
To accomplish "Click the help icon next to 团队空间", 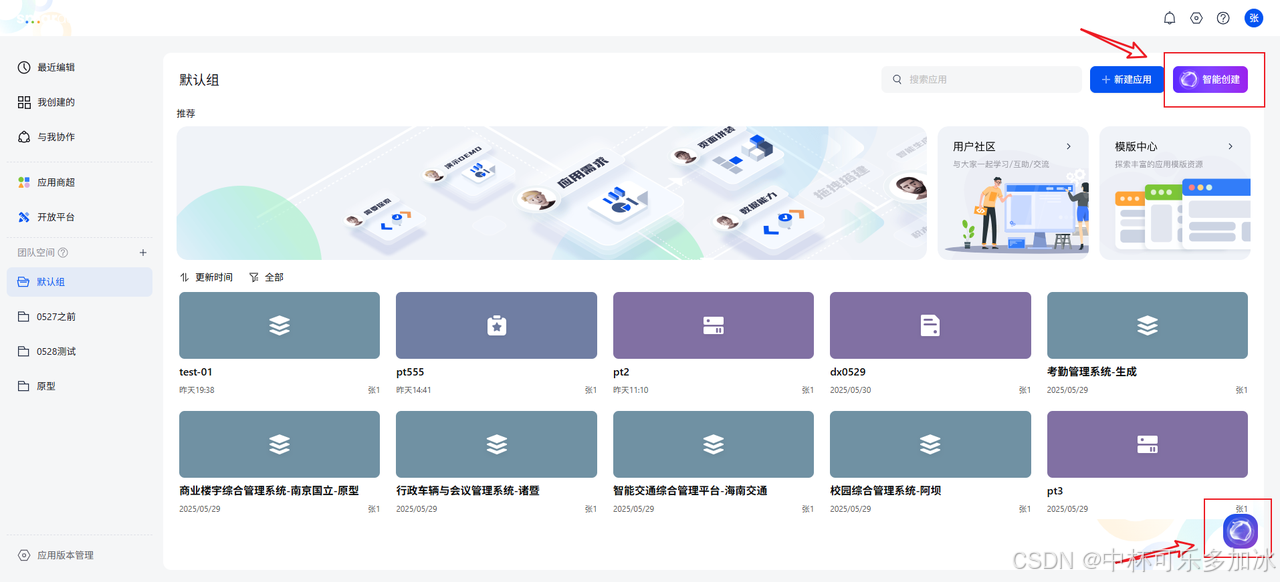I will pos(63,253).
